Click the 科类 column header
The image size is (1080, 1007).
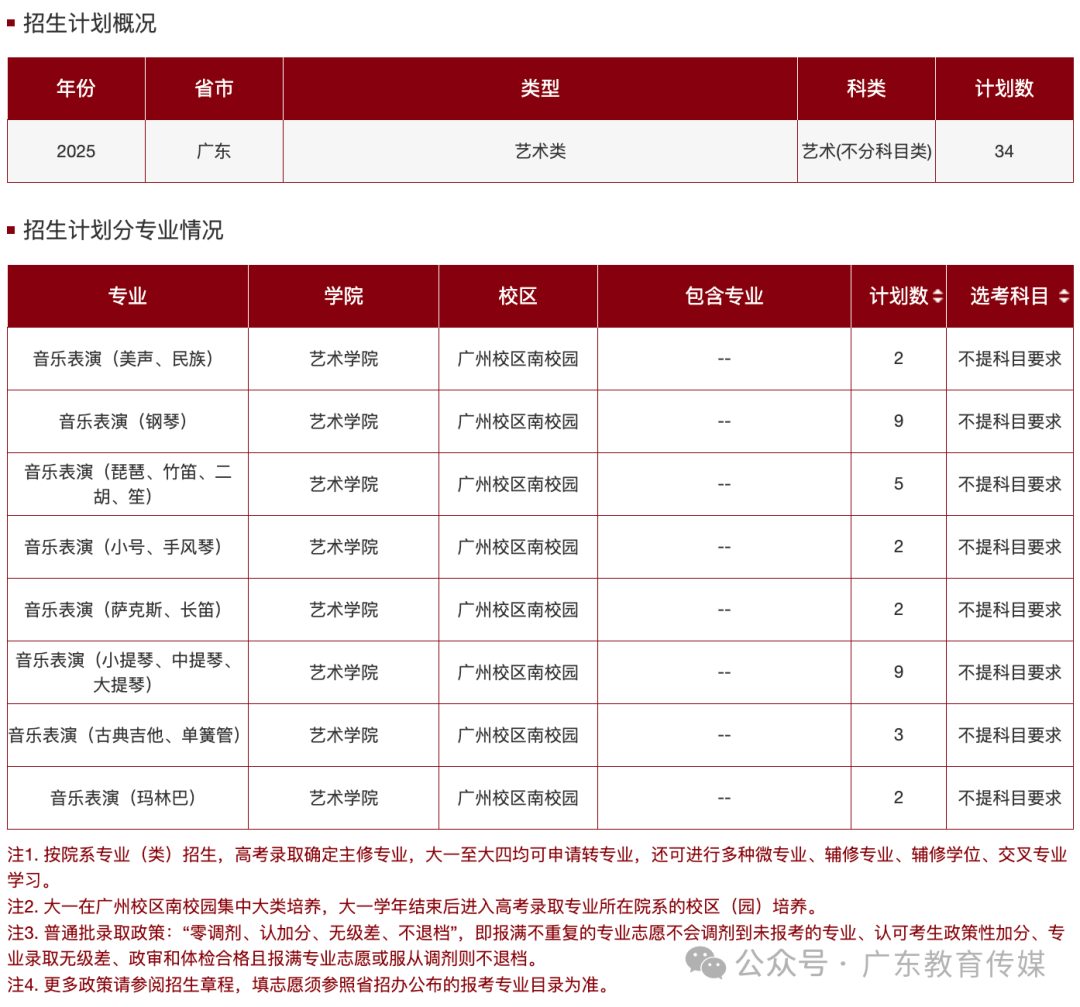tap(866, 89)
